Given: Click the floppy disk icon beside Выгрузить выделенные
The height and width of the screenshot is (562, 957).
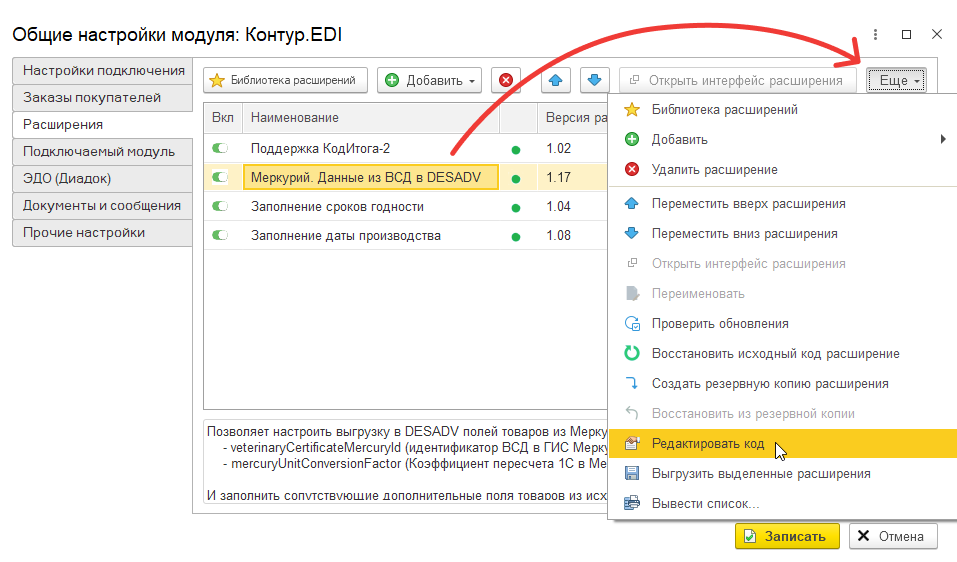Looking at the screenshot, I should (632, 474).
